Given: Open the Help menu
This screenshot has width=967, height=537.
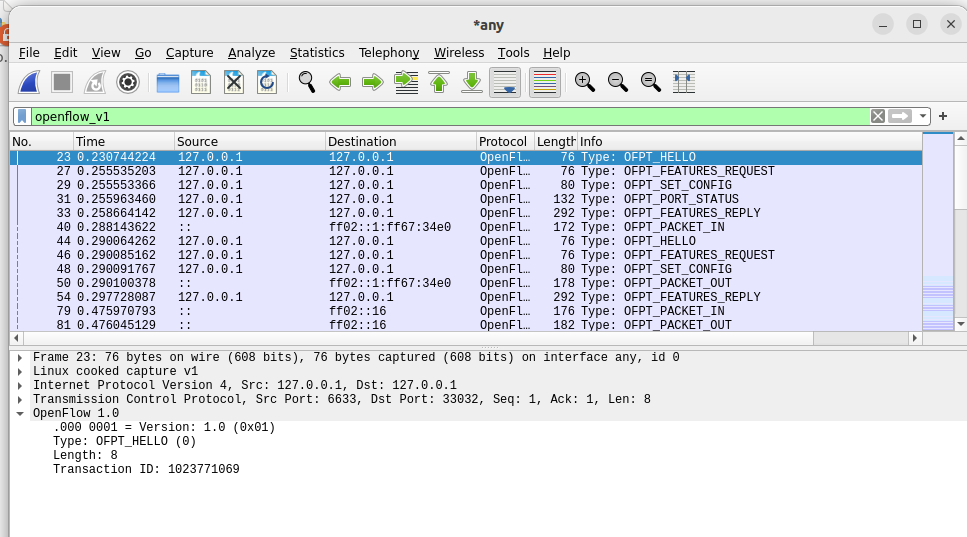Looking at the screenshot, I should point(556,53).
